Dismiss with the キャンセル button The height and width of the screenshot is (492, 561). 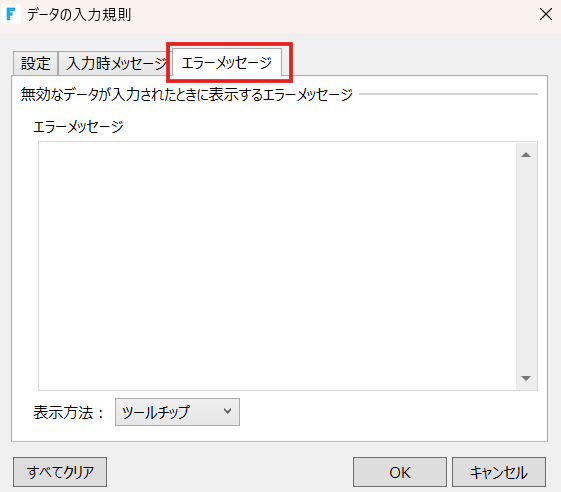[x=499, y=472]
